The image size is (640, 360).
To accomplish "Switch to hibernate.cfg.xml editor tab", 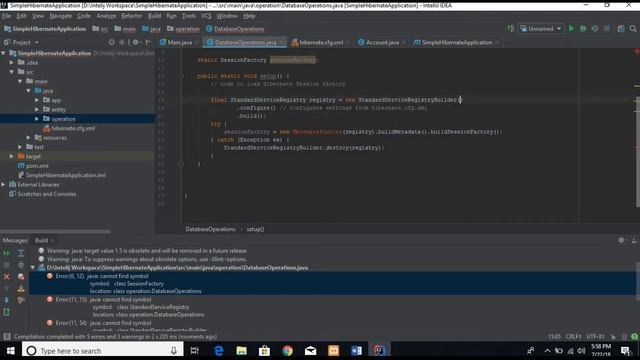I will (320, 42).
